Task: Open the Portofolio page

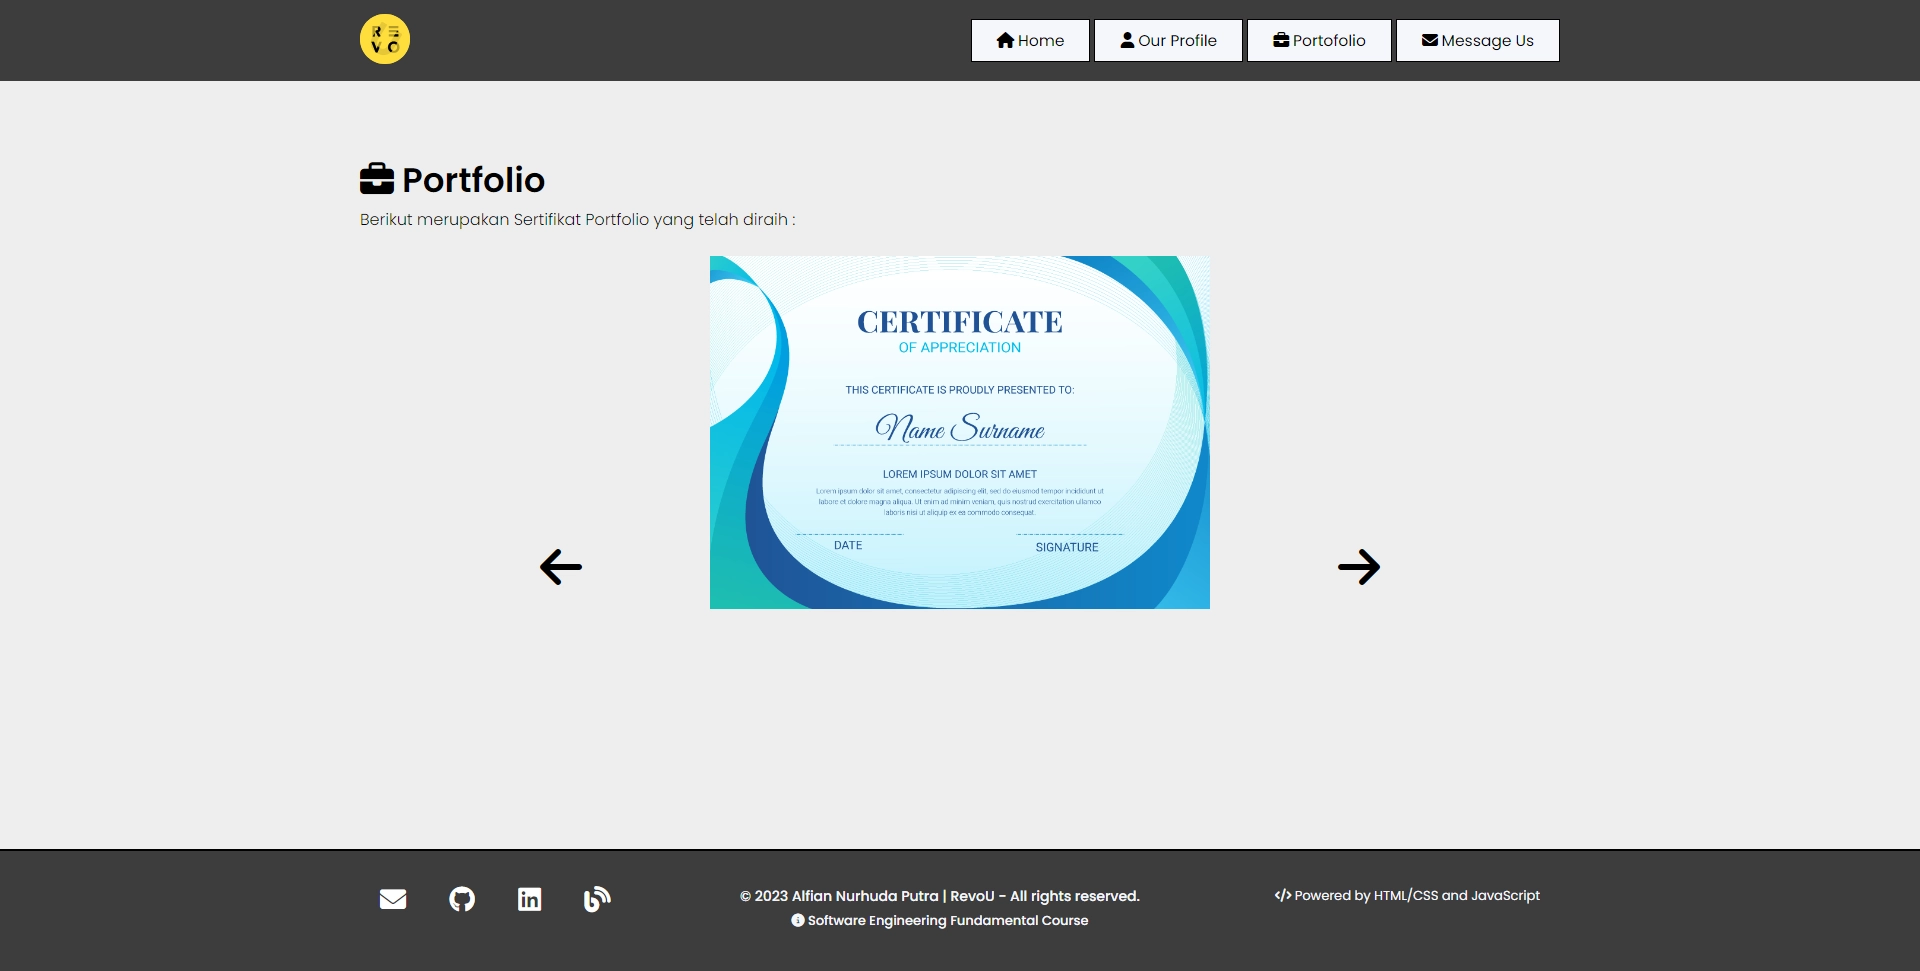Action: pyautogui.click(x=1319, y=40)
